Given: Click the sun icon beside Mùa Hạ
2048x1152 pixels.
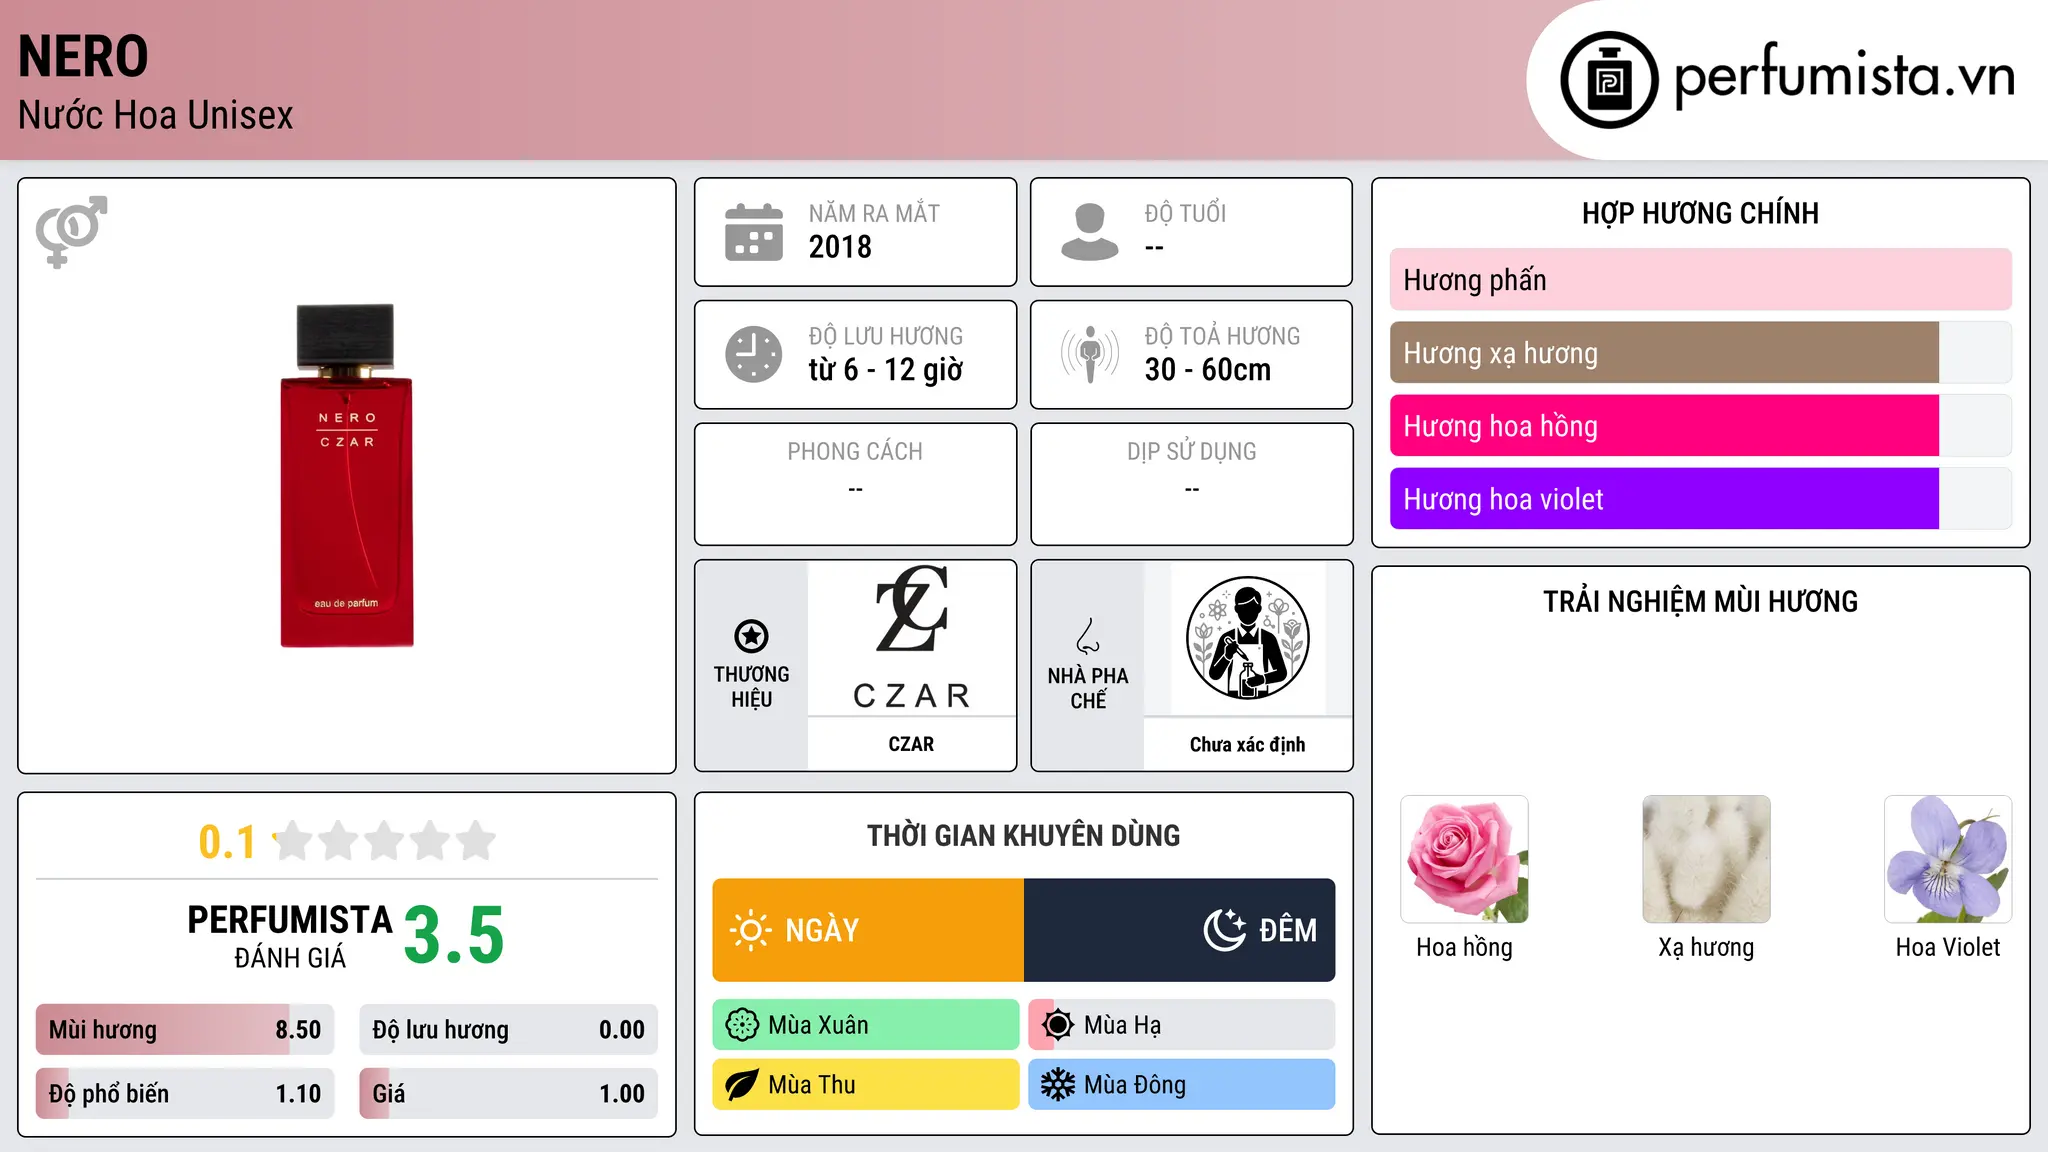Looking at the screenshot, I should coord(1058,1025).
